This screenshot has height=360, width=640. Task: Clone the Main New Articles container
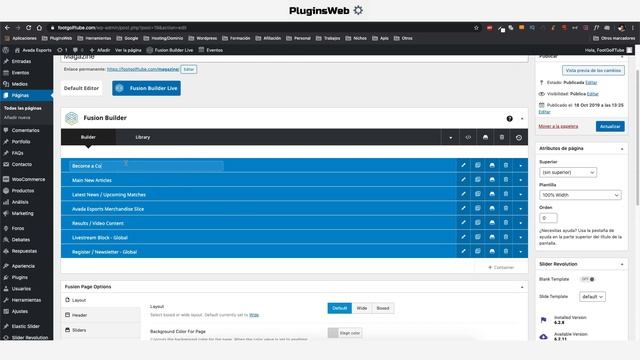point(478,180)
